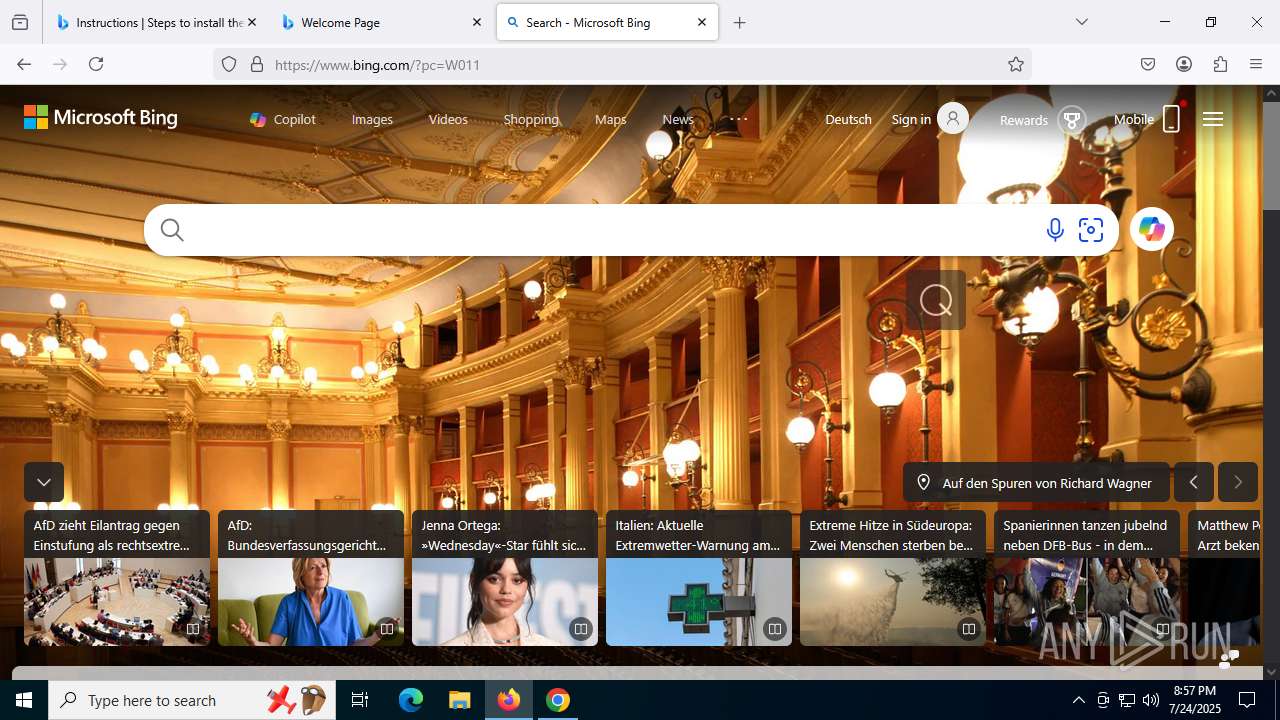Image resolution: width=1280 pixels, height=720 pixels.
Task: Open the Copilot round button beside search
Action: [x=1152, y=230]
